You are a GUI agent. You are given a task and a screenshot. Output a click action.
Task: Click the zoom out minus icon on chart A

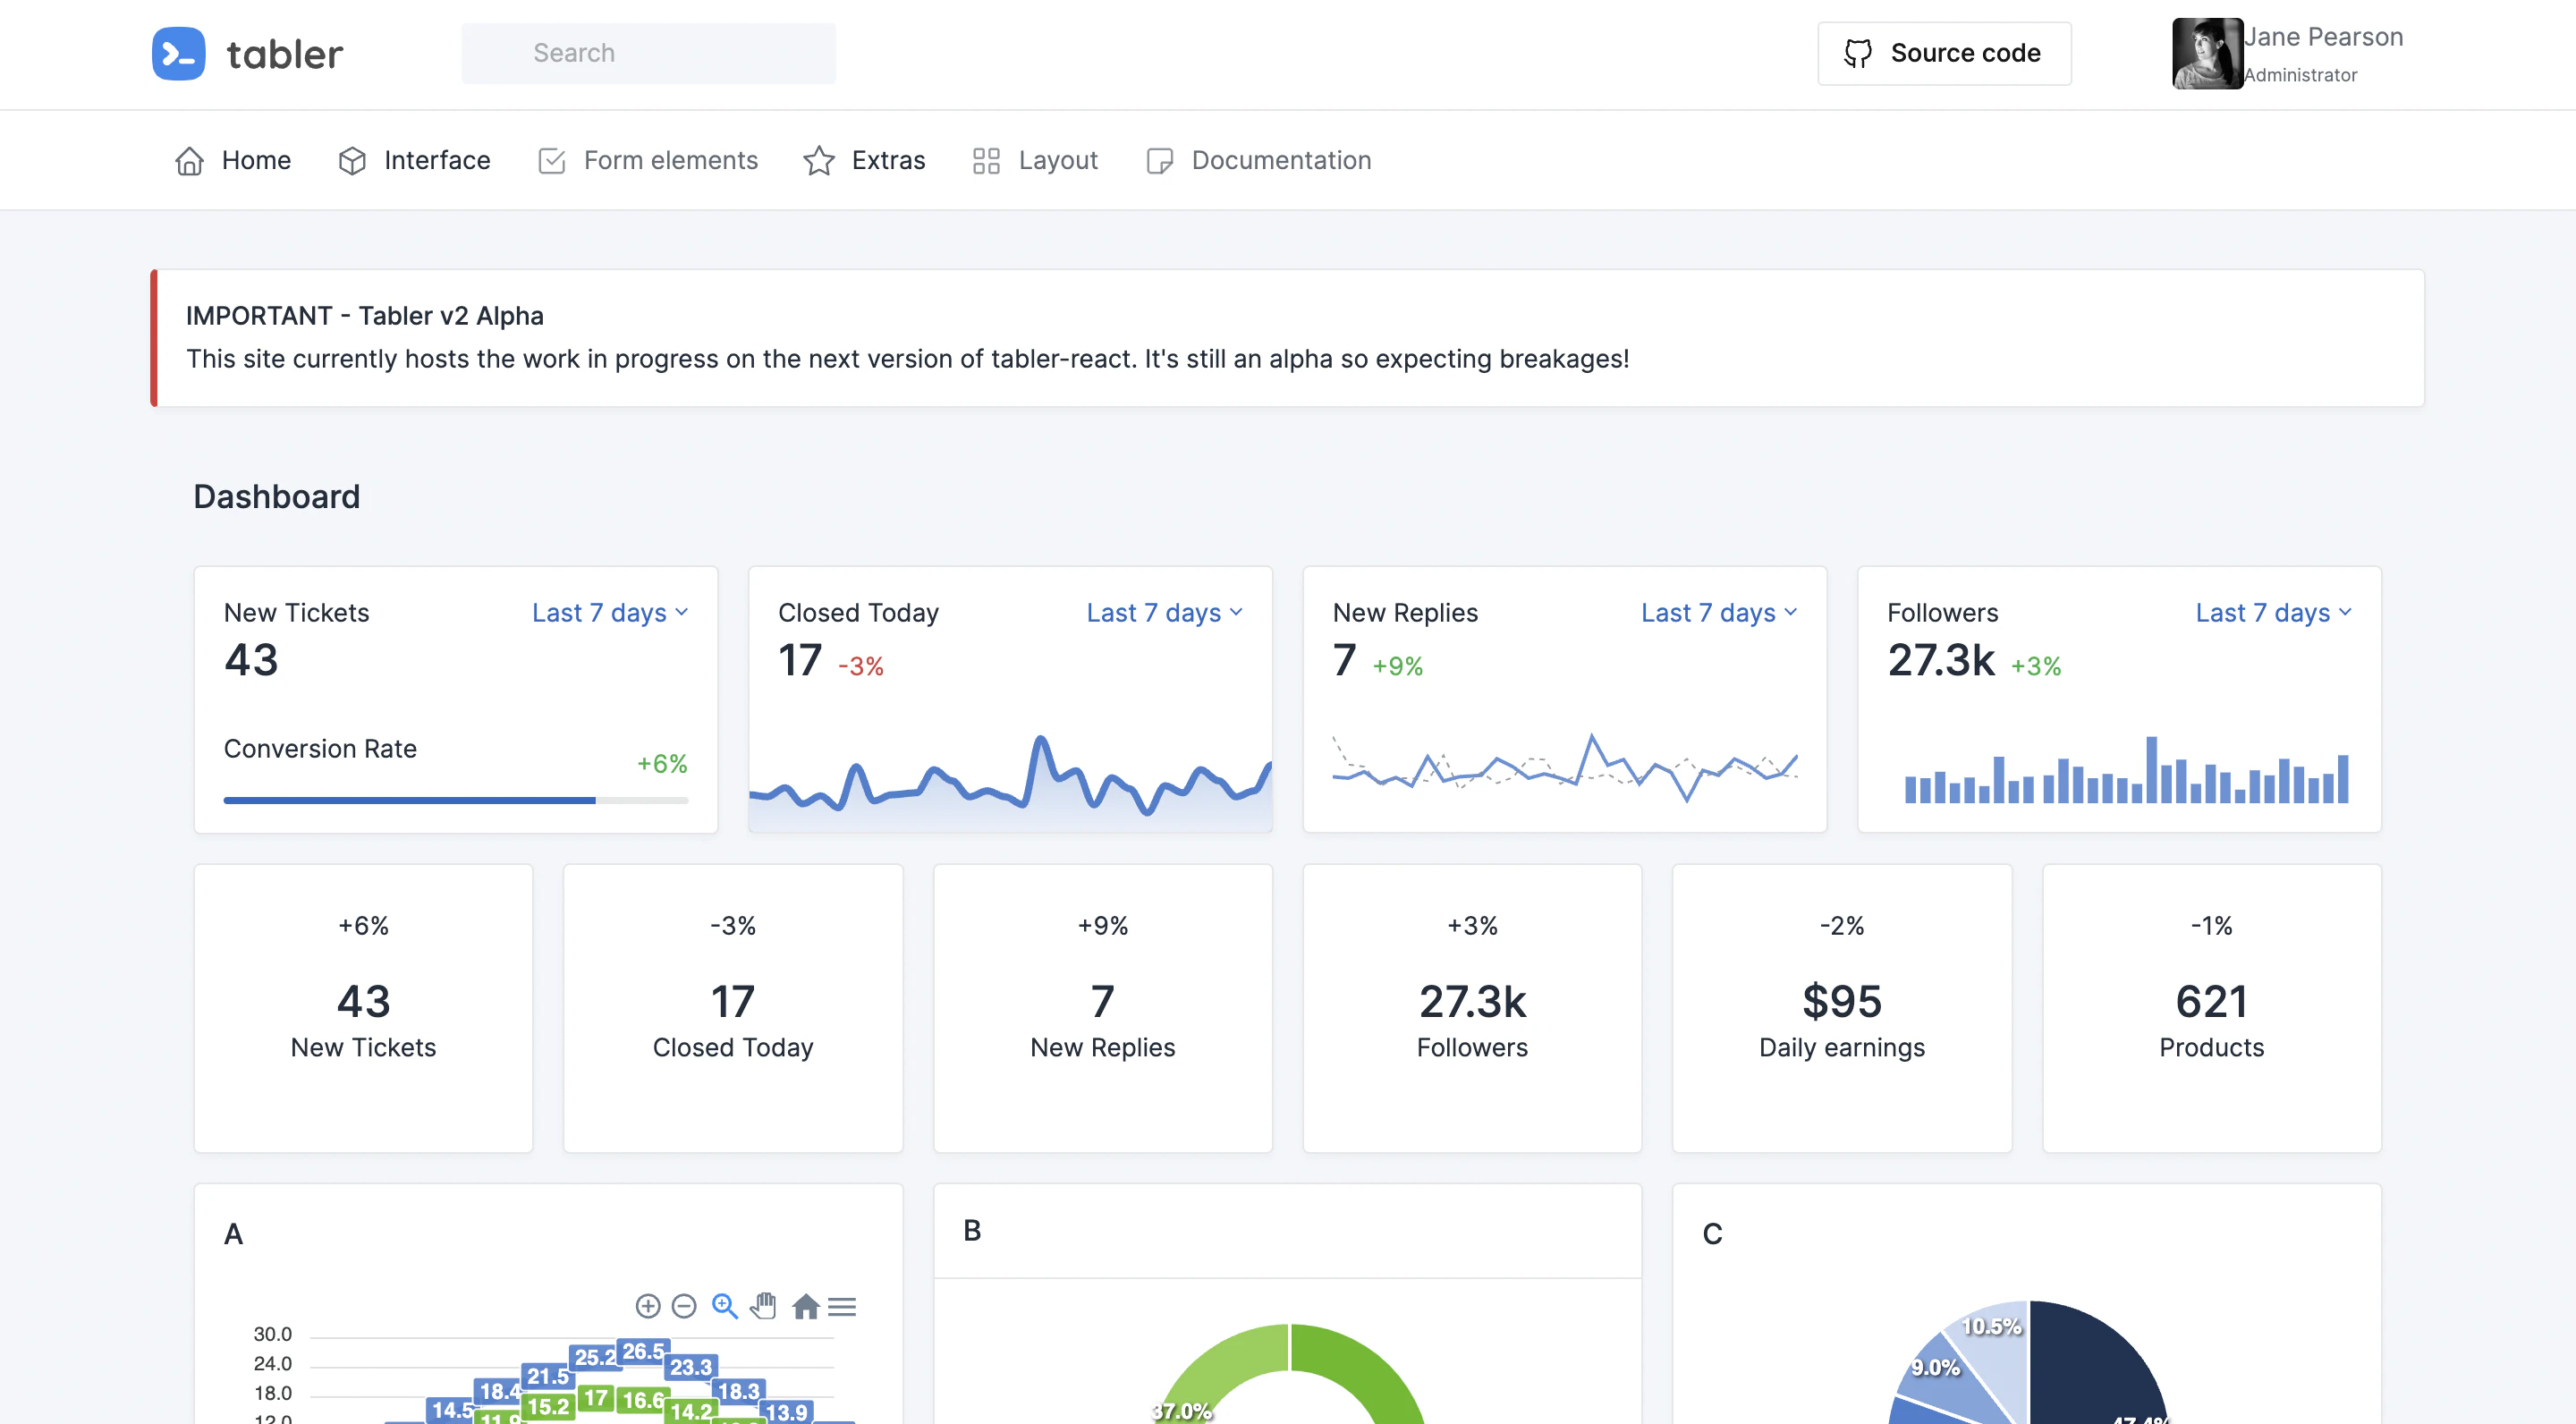coord(684,1306)
